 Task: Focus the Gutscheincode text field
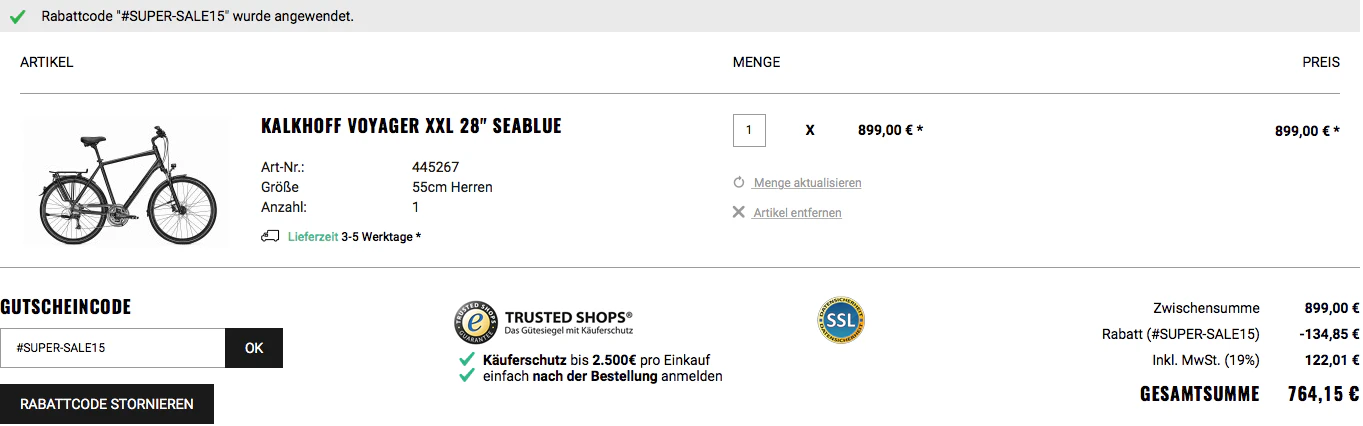pyautogui.click(x=113, y=348)
